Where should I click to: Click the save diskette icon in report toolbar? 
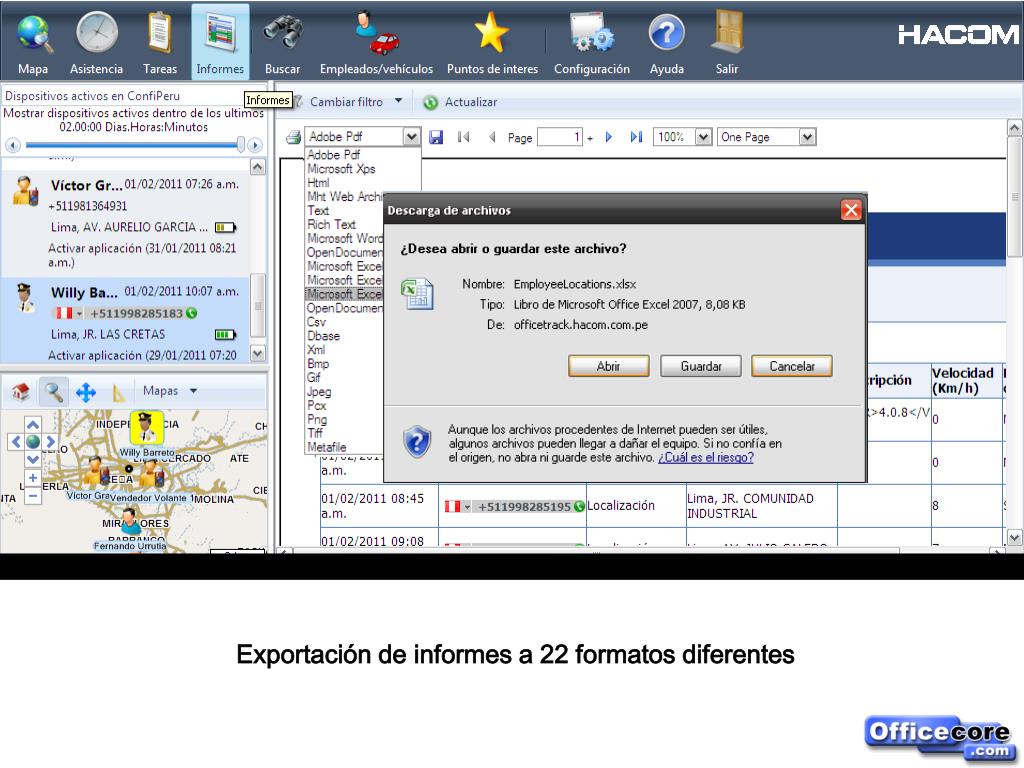pyautogui.click(x=436, y=137)
